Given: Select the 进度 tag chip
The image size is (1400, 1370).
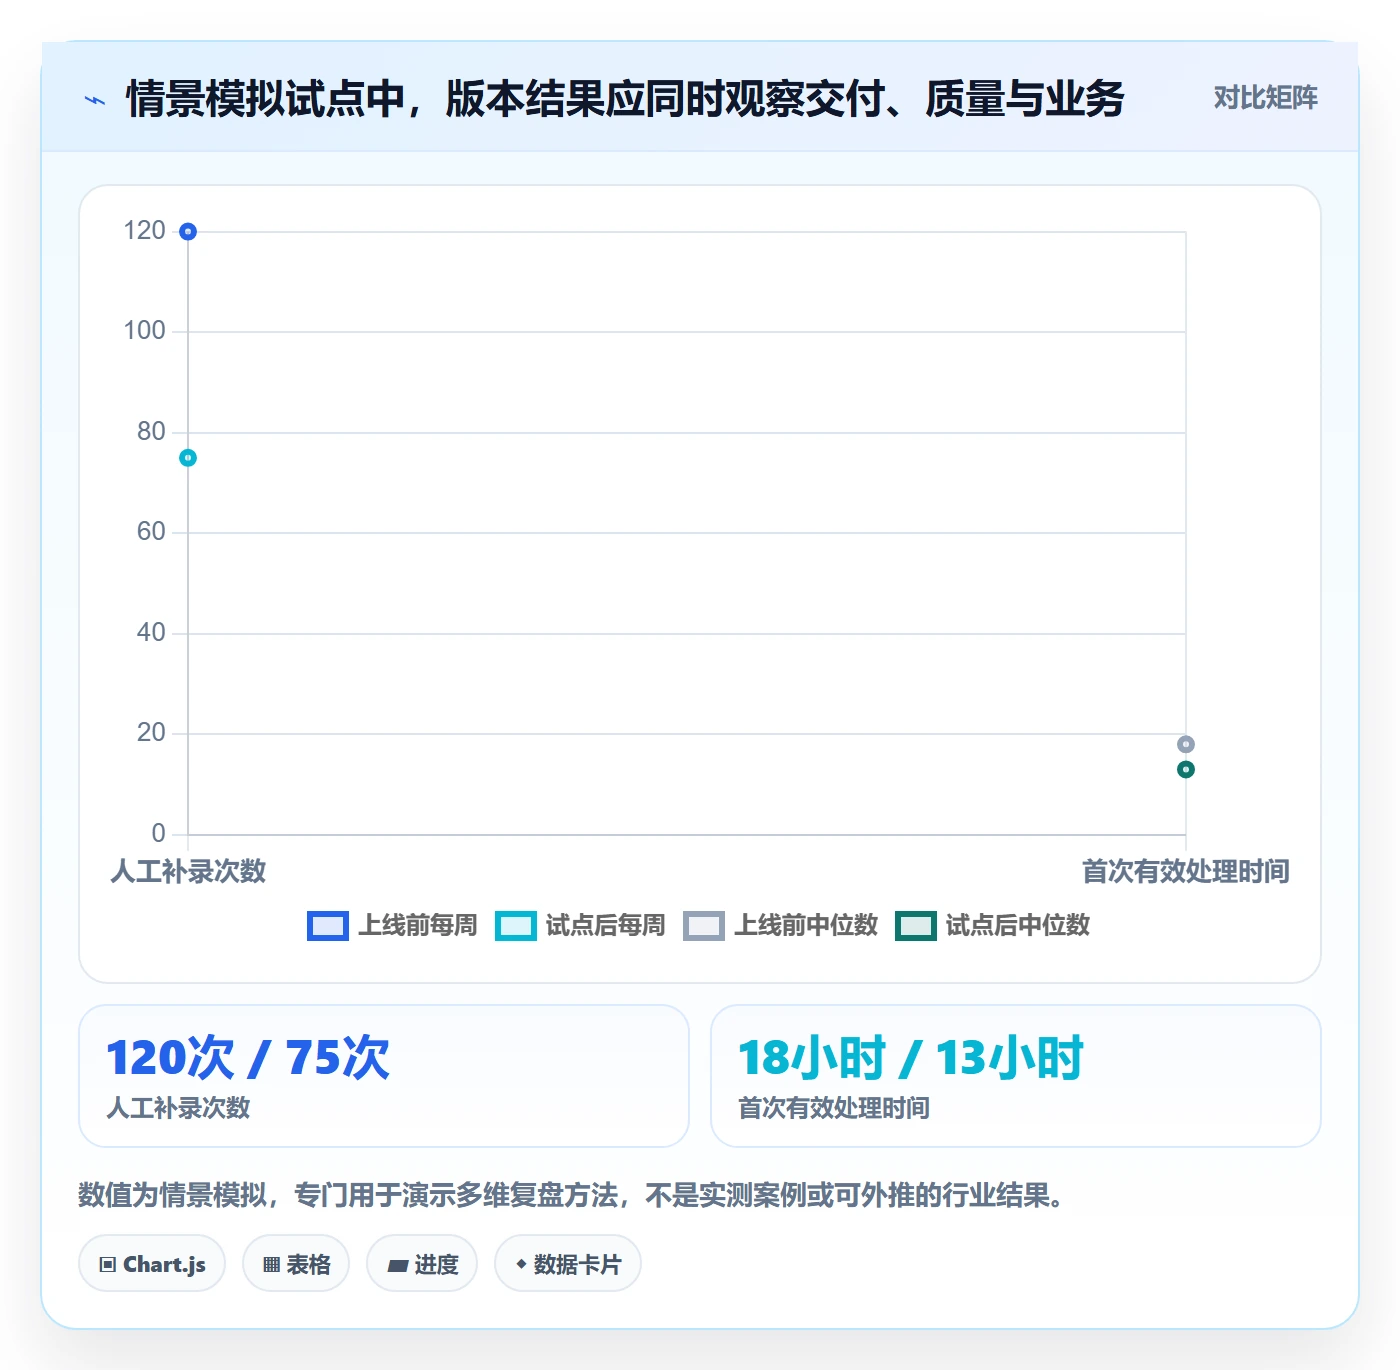Looking at the screenshot, I should (422, 1264).
